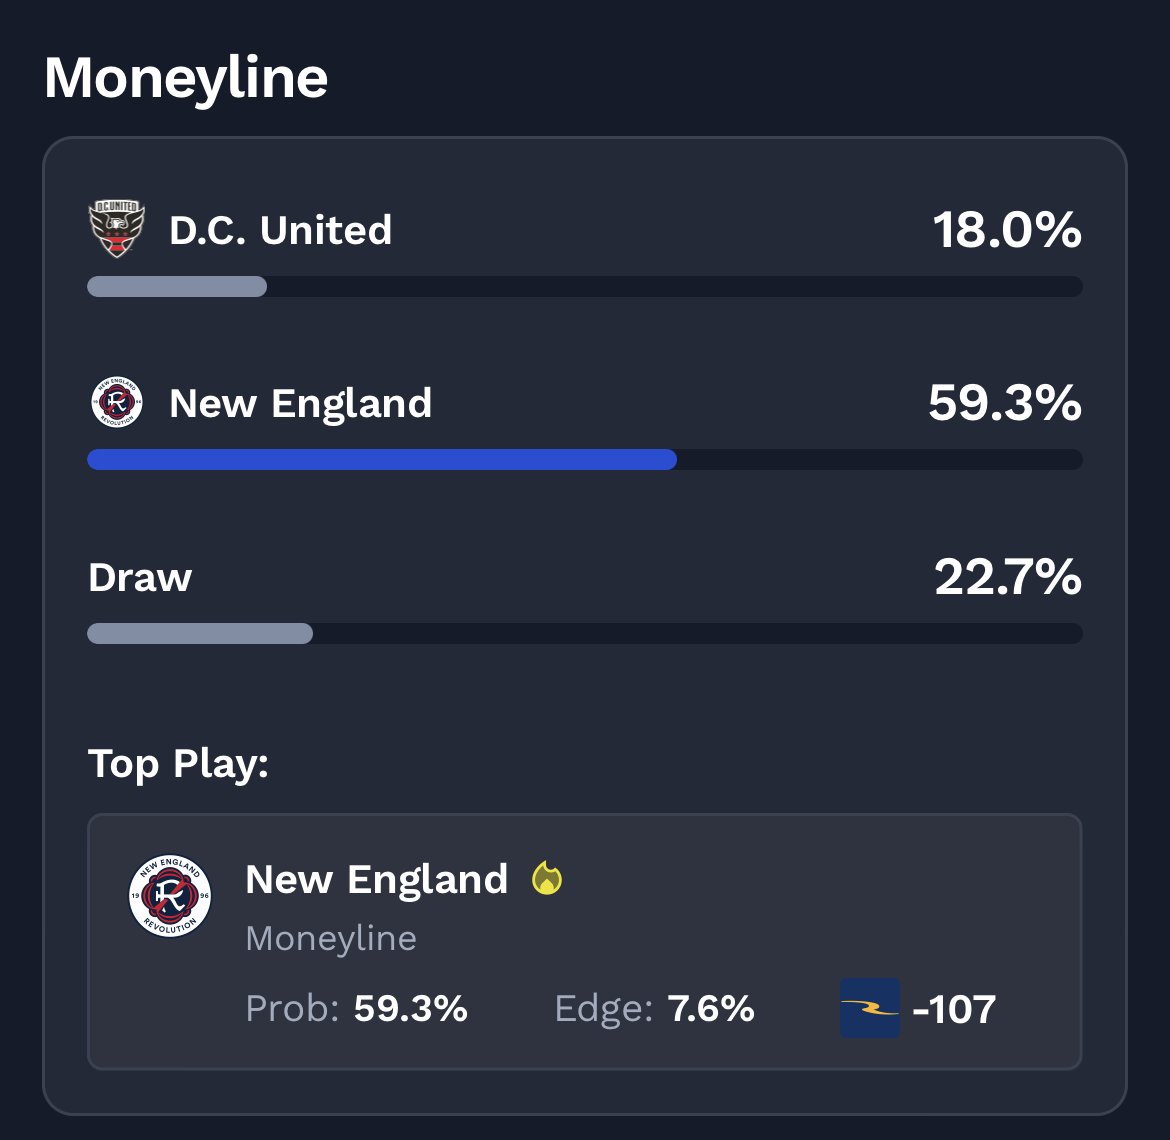Click the large New England logo in Top Play
The width and height of the screenshot is (1170, 1140).
[x=170, y=897]
